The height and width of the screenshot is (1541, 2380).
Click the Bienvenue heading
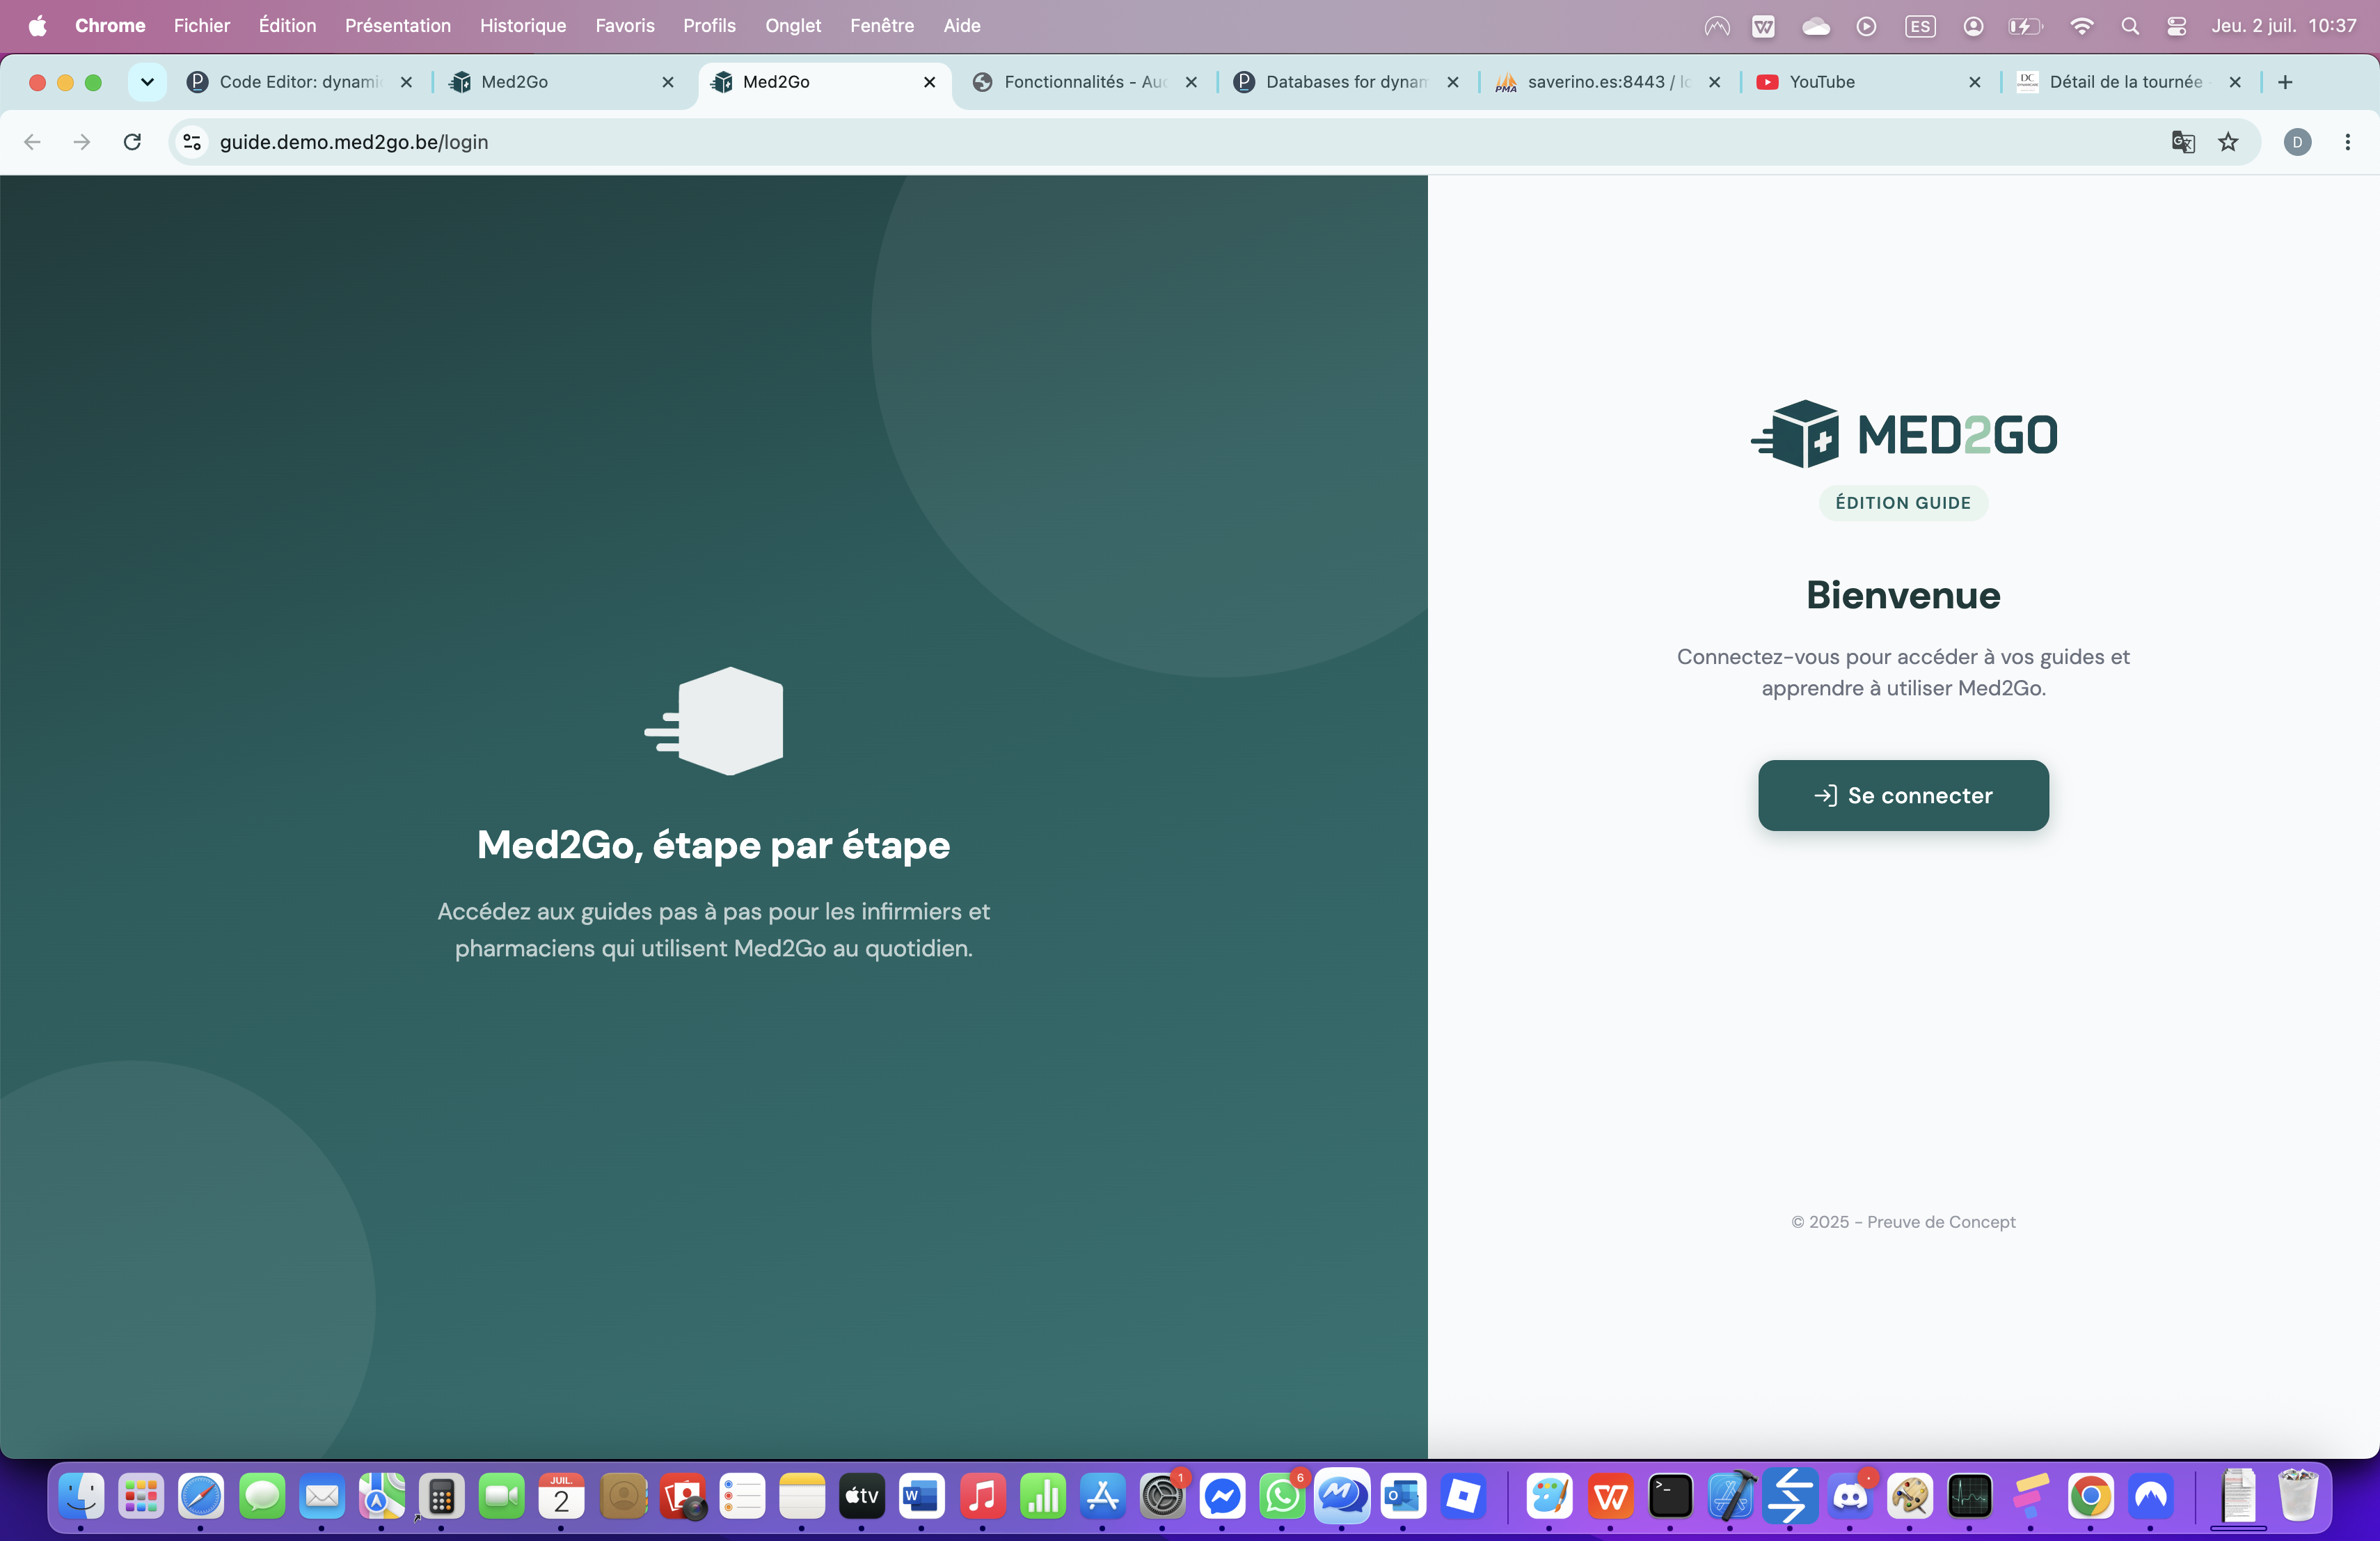1903,595
